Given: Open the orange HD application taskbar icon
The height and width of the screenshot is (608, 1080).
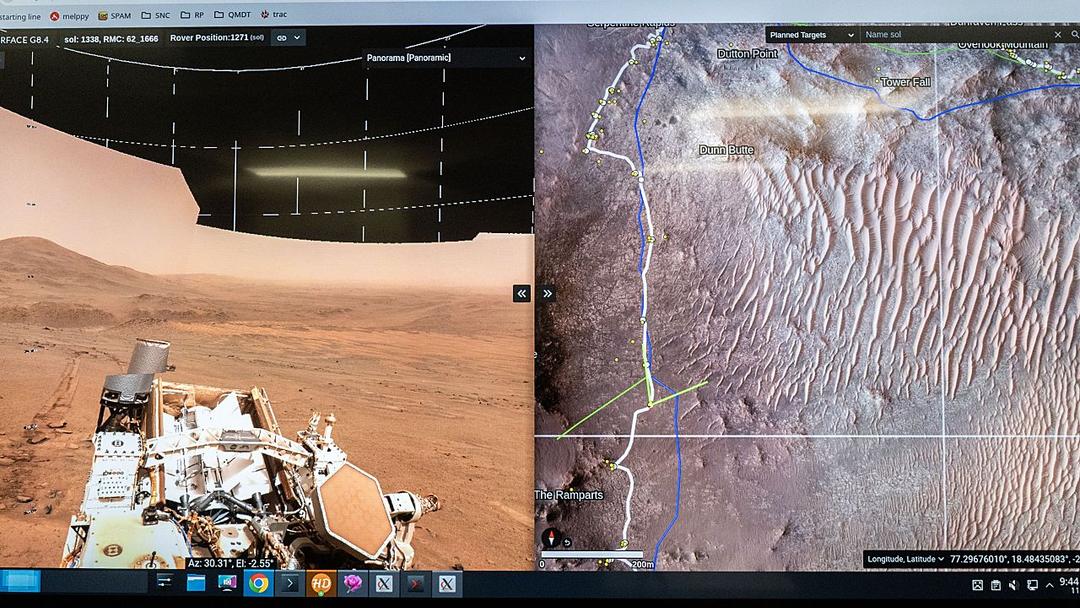Looking at the screenshot, I should pyautogui.click(x=321, y=584).
